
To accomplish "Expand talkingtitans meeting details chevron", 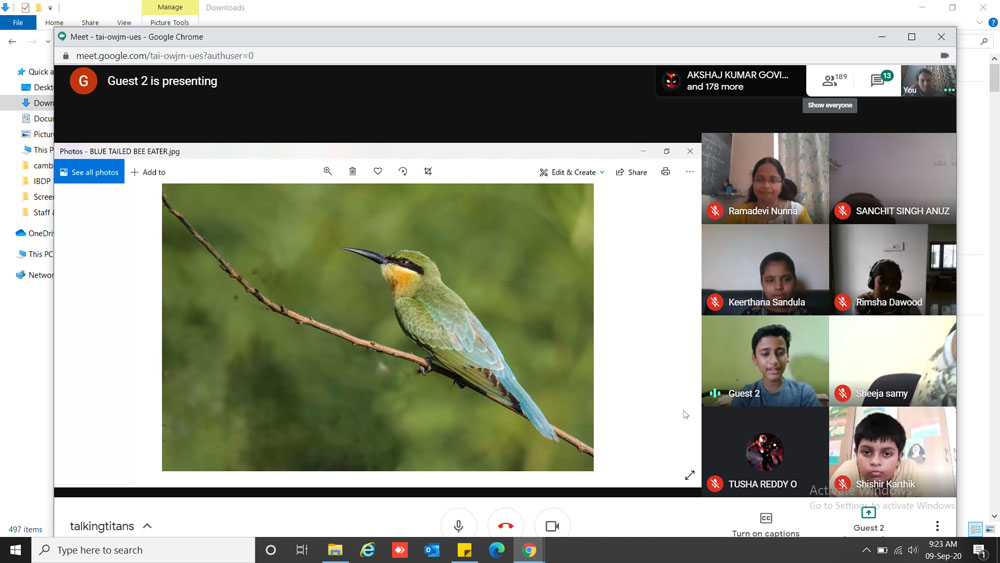I will pos(147,526).
